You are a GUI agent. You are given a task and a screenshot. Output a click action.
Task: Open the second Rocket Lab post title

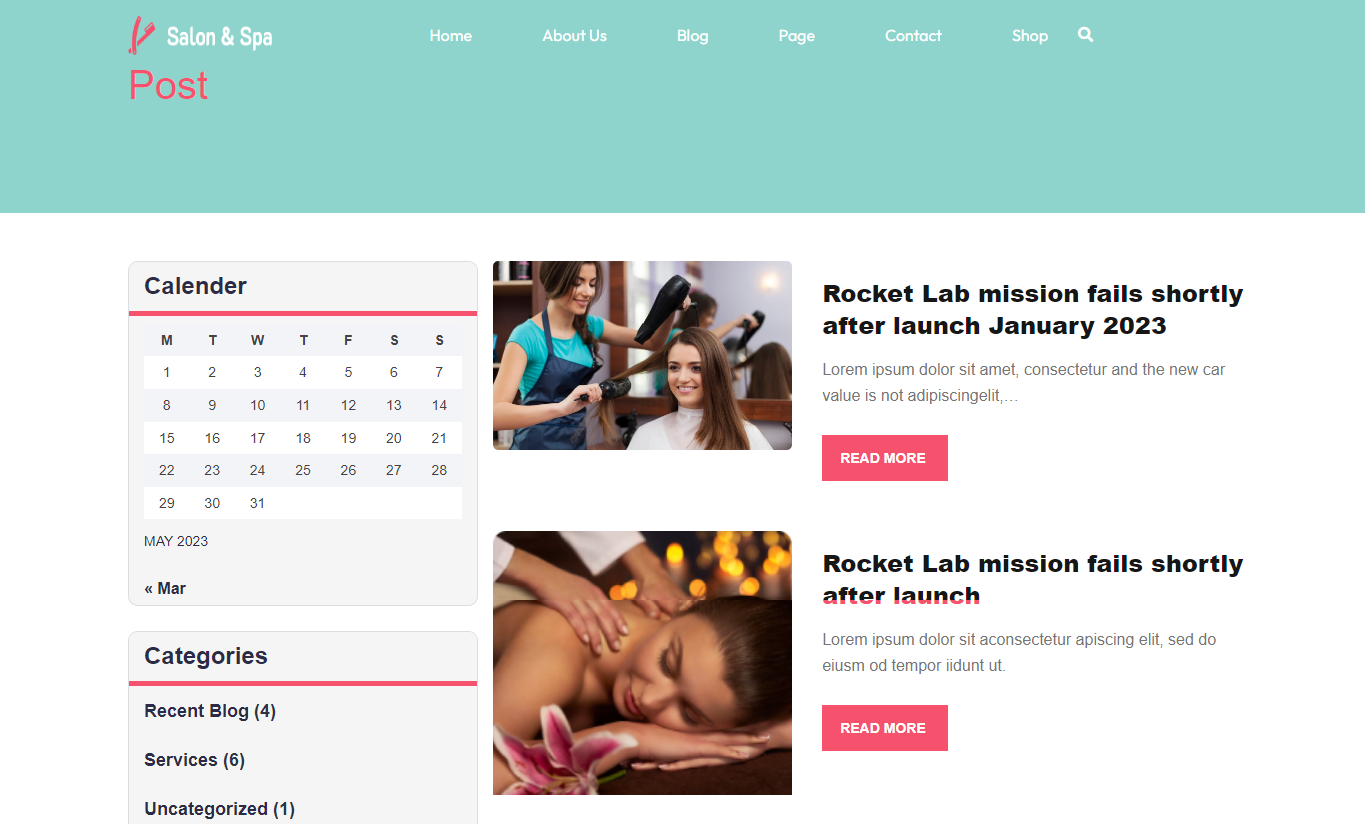pos(1033,580)
